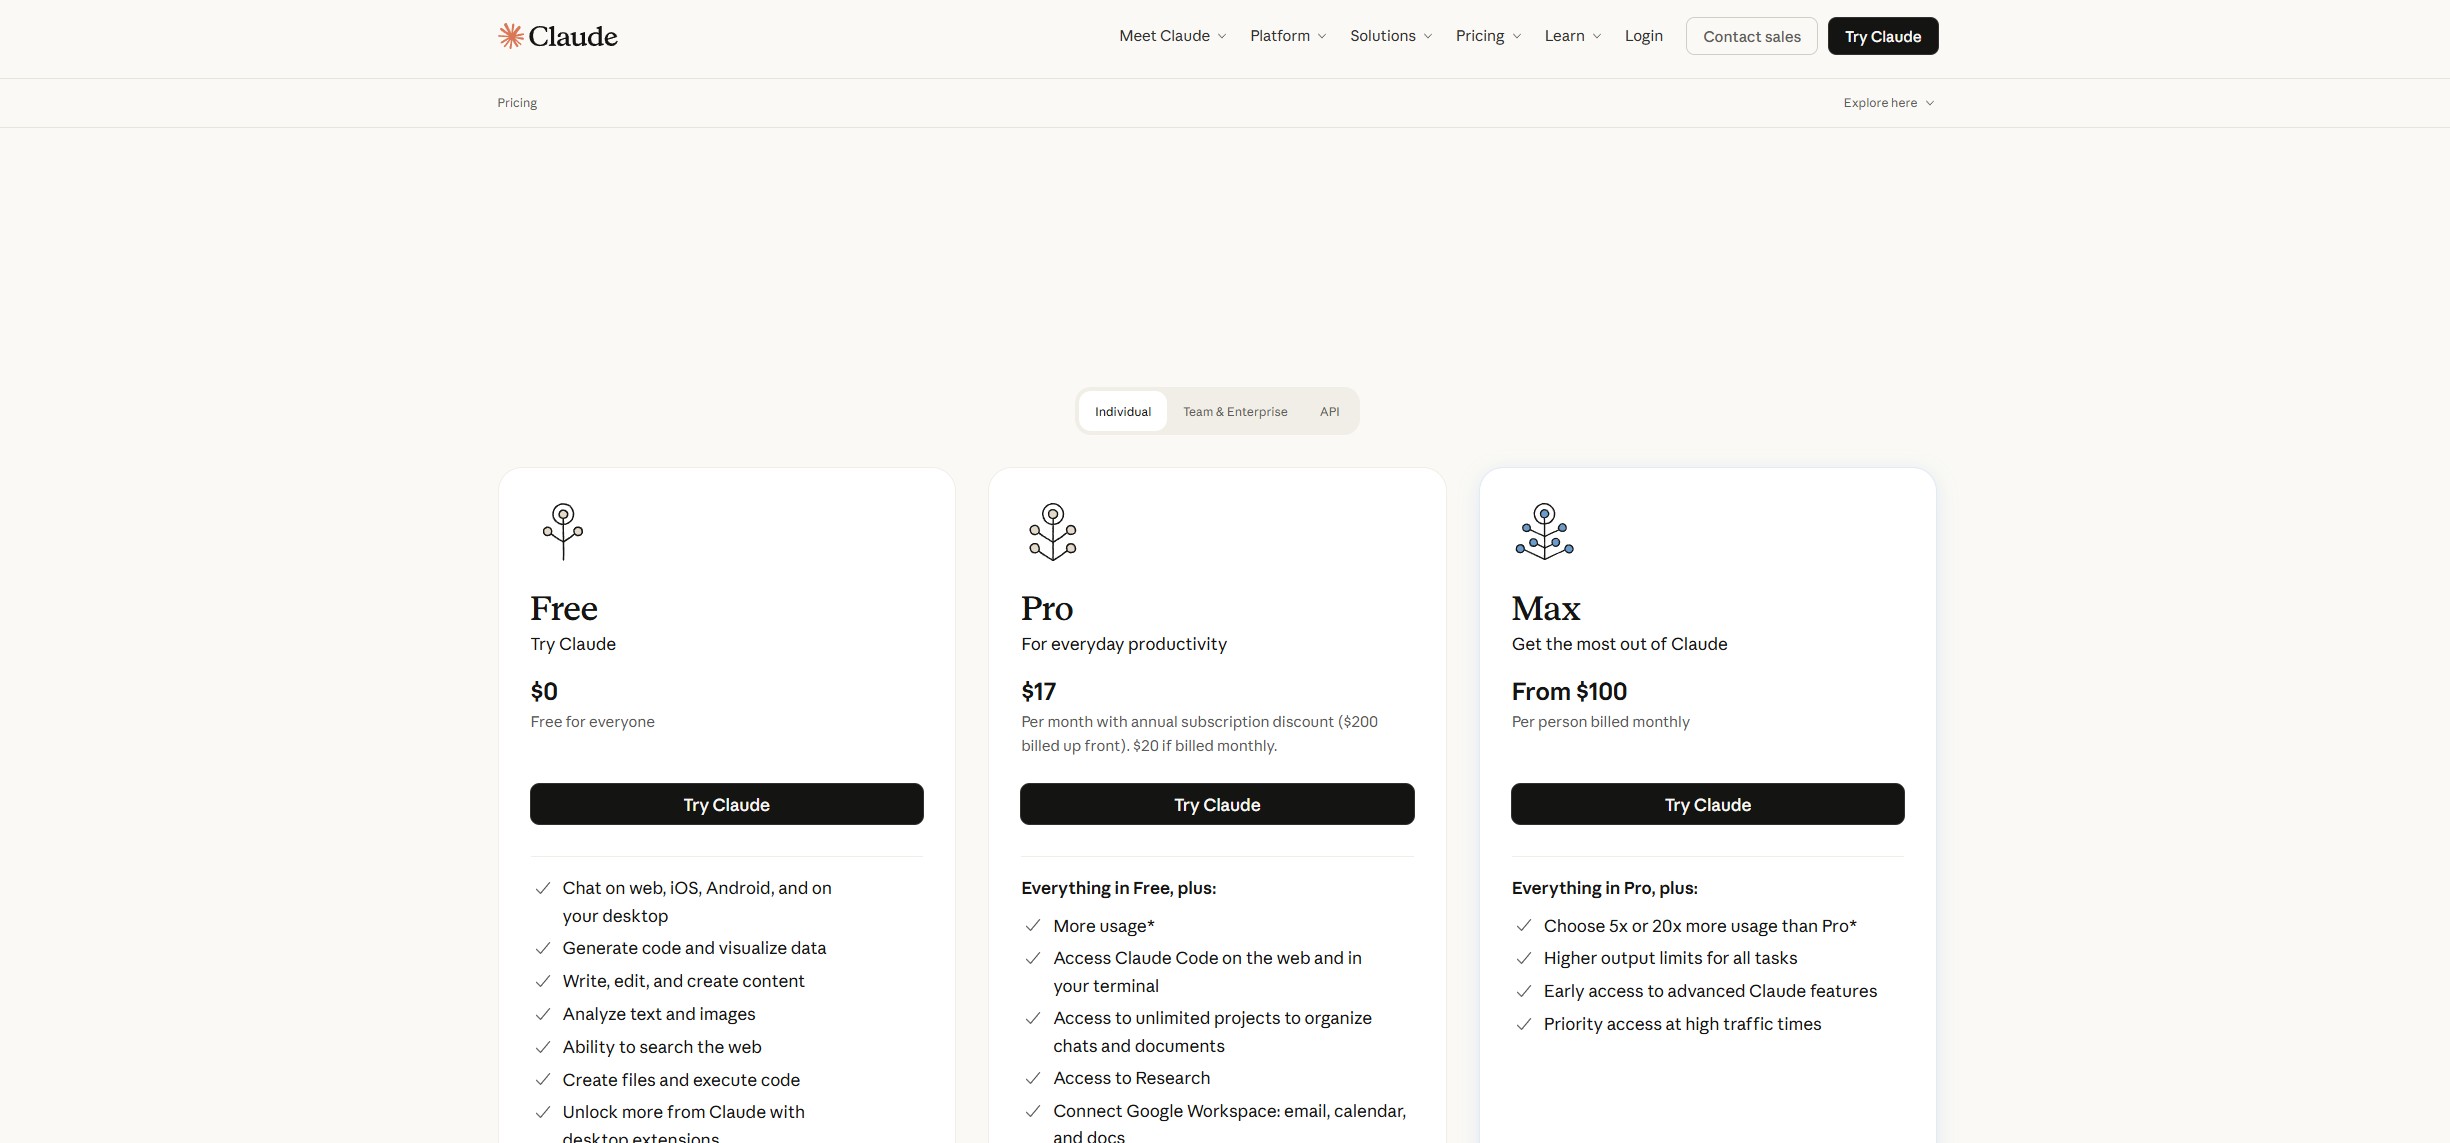Viewport: 2450px width, 1143px height.
Task: Click the checkmark next to 'Access to Research'
Action: [1033, 1078]
